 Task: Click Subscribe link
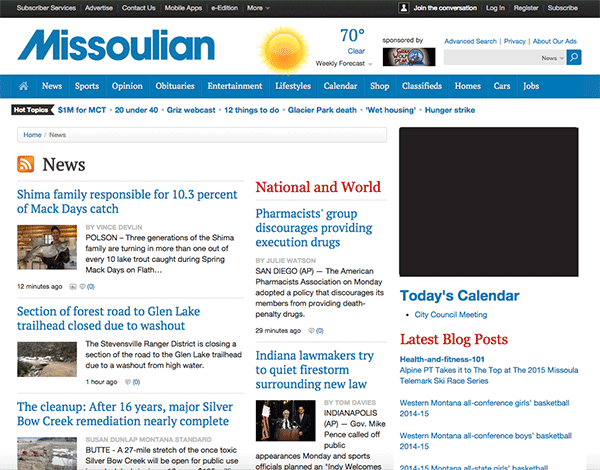click(x=562, y=8)
